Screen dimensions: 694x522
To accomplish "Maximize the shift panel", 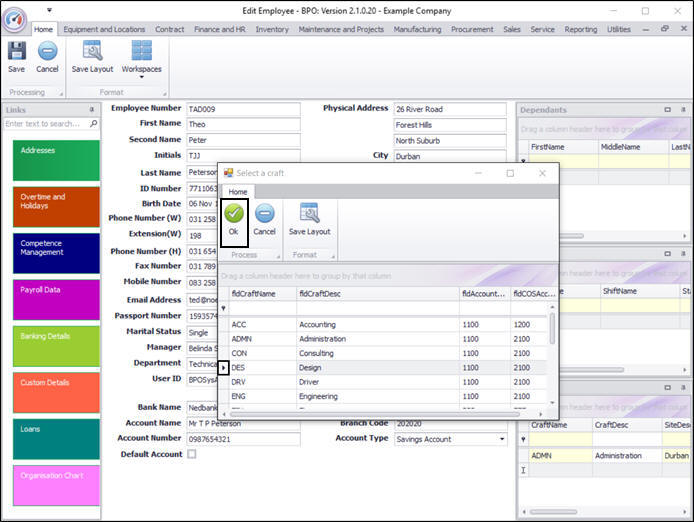I will click(667, 254).
